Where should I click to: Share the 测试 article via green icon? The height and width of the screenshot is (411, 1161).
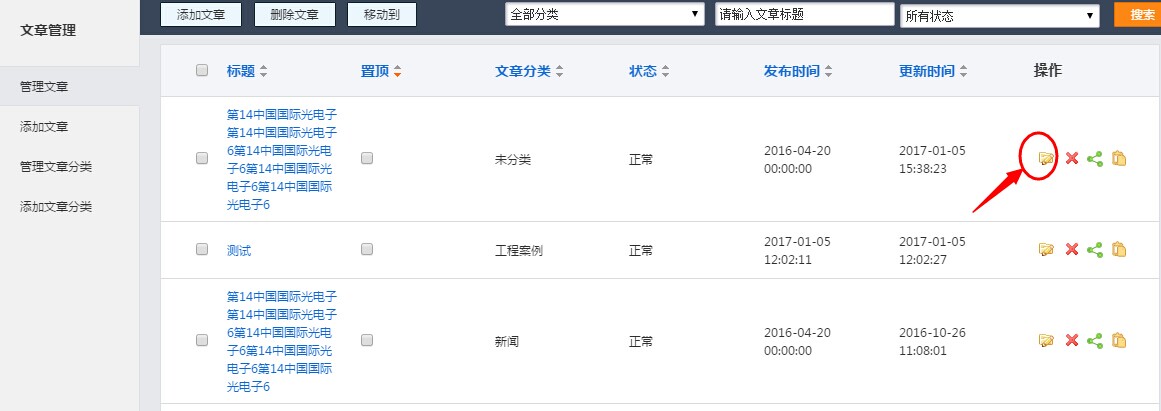coord(1095,250)
